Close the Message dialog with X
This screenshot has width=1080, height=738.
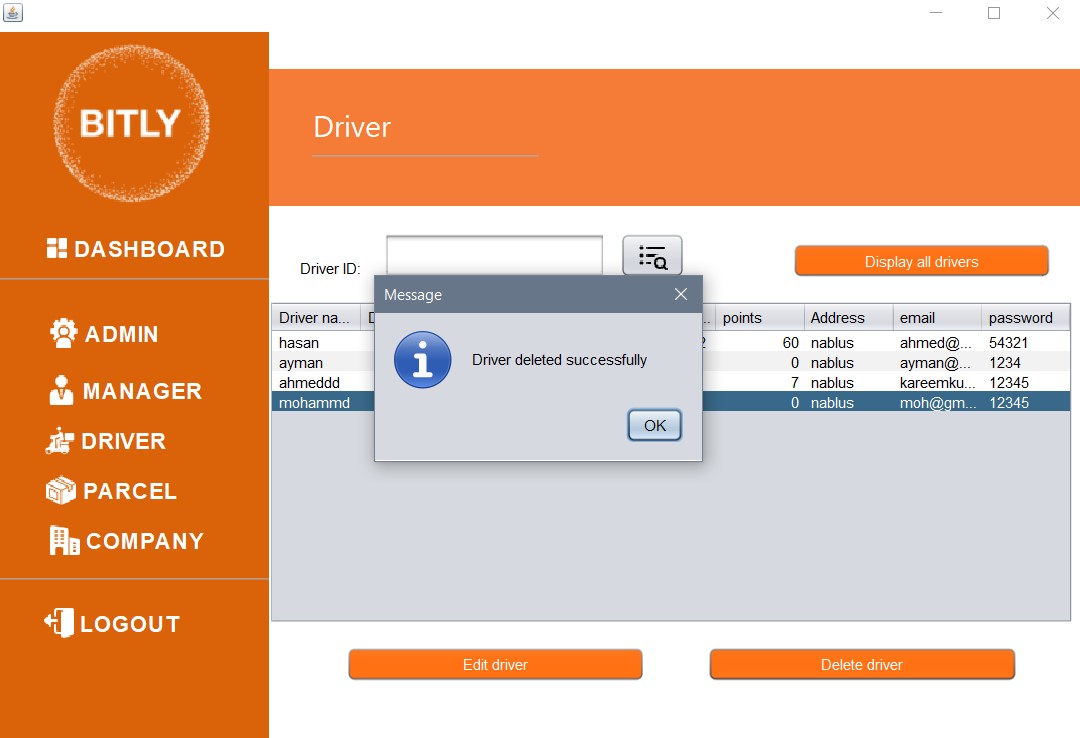681,294
